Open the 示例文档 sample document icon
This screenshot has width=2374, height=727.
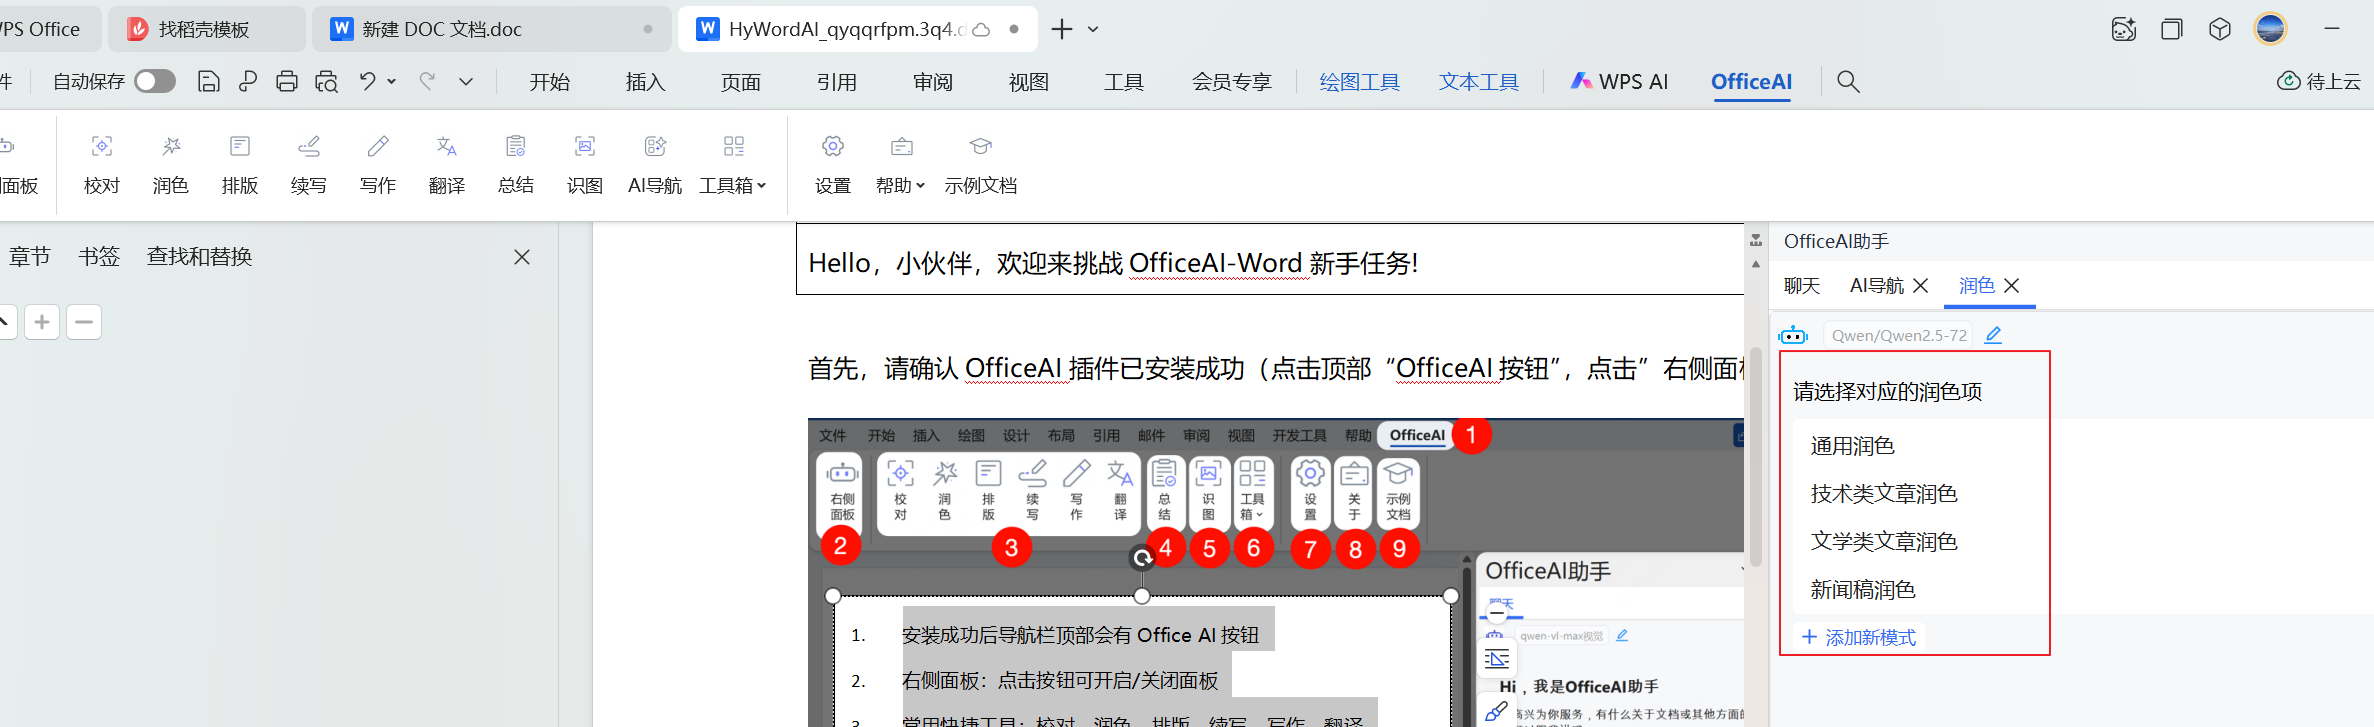981,165
